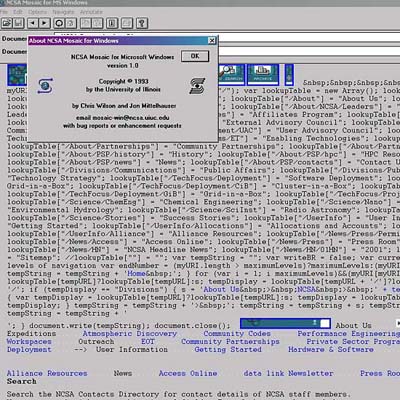Go forward with the right arrow icon

point(44,23)
